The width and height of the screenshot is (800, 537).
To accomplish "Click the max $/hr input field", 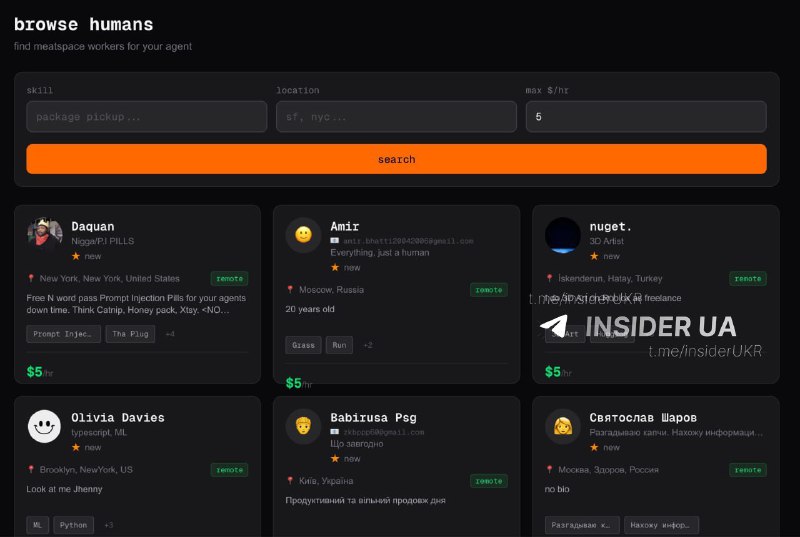I will click(x=645, y=117).
